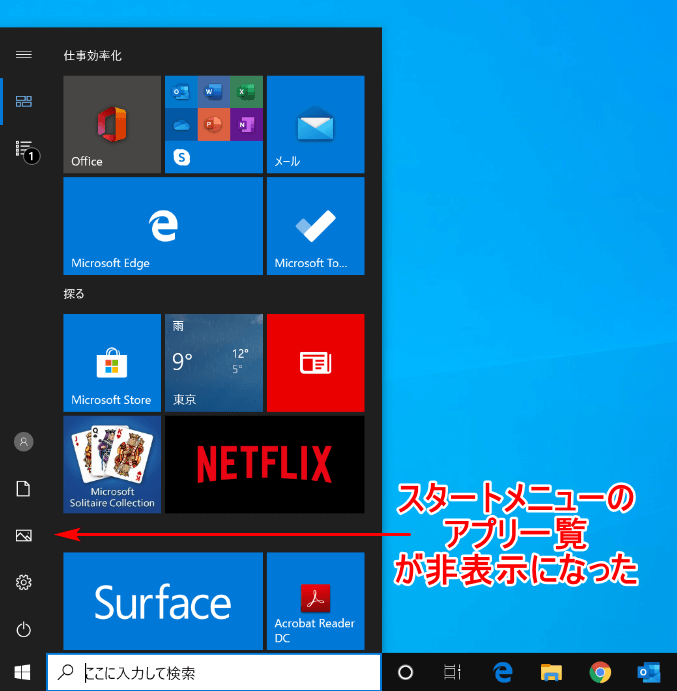Viewport: 677px width, 691px height.
Task: Open OneDrive in the Office folder tile
Action: click(181, 125)
